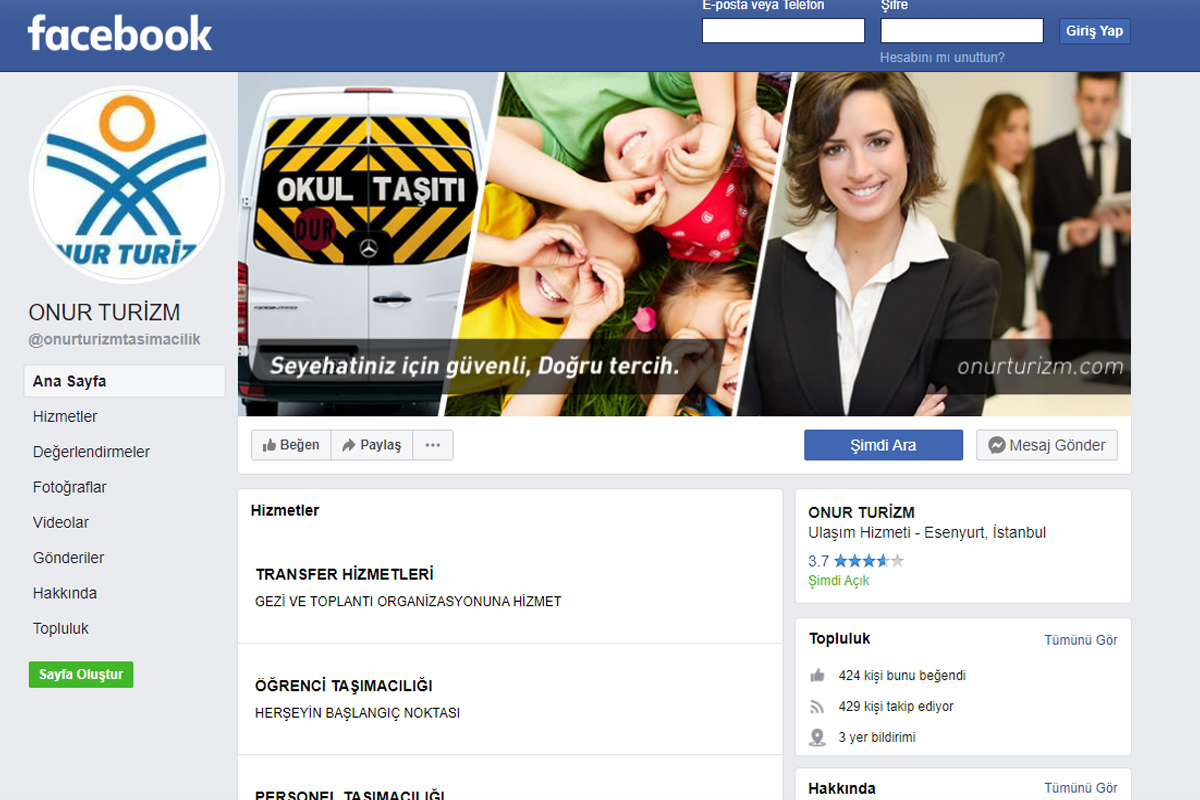The height and width of the screenshot is (800, 1200).
Task: Open Topluluk in the sidebar
Action: coord(61,629)
